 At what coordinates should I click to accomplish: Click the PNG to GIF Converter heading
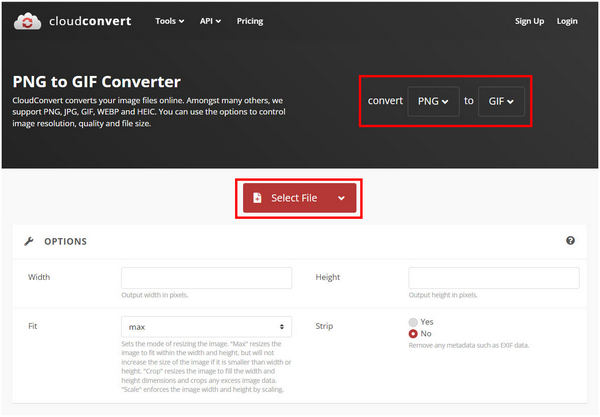(x=96, y=82)
